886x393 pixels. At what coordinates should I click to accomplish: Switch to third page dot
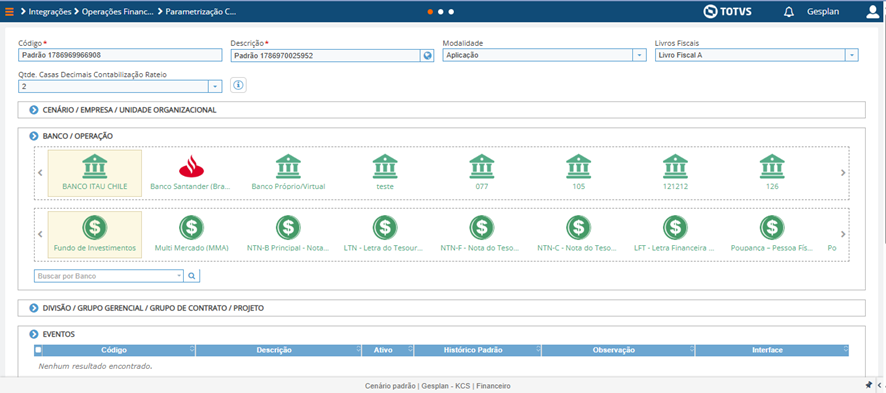451,11
